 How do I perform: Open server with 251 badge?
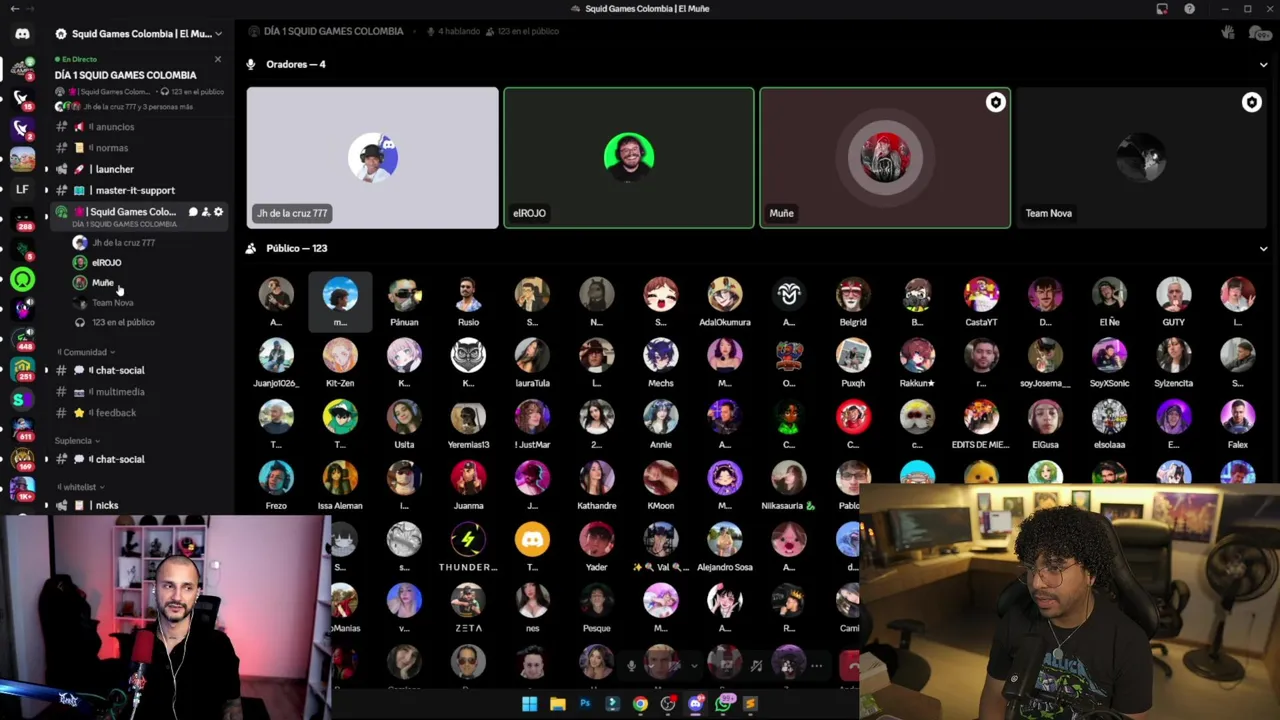click(22, 370)
